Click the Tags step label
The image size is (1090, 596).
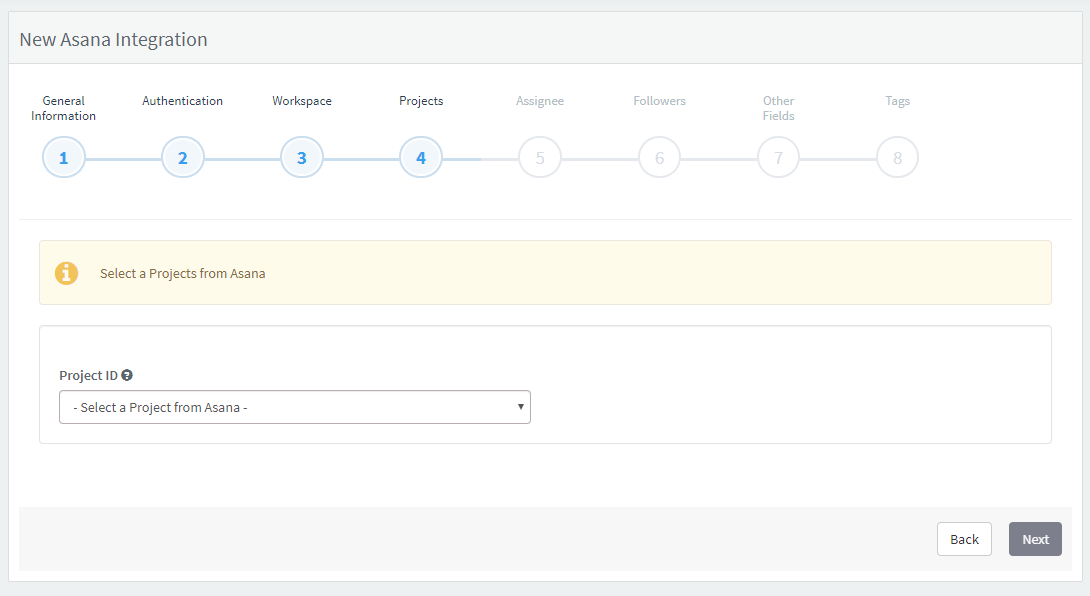pos(897,101)
